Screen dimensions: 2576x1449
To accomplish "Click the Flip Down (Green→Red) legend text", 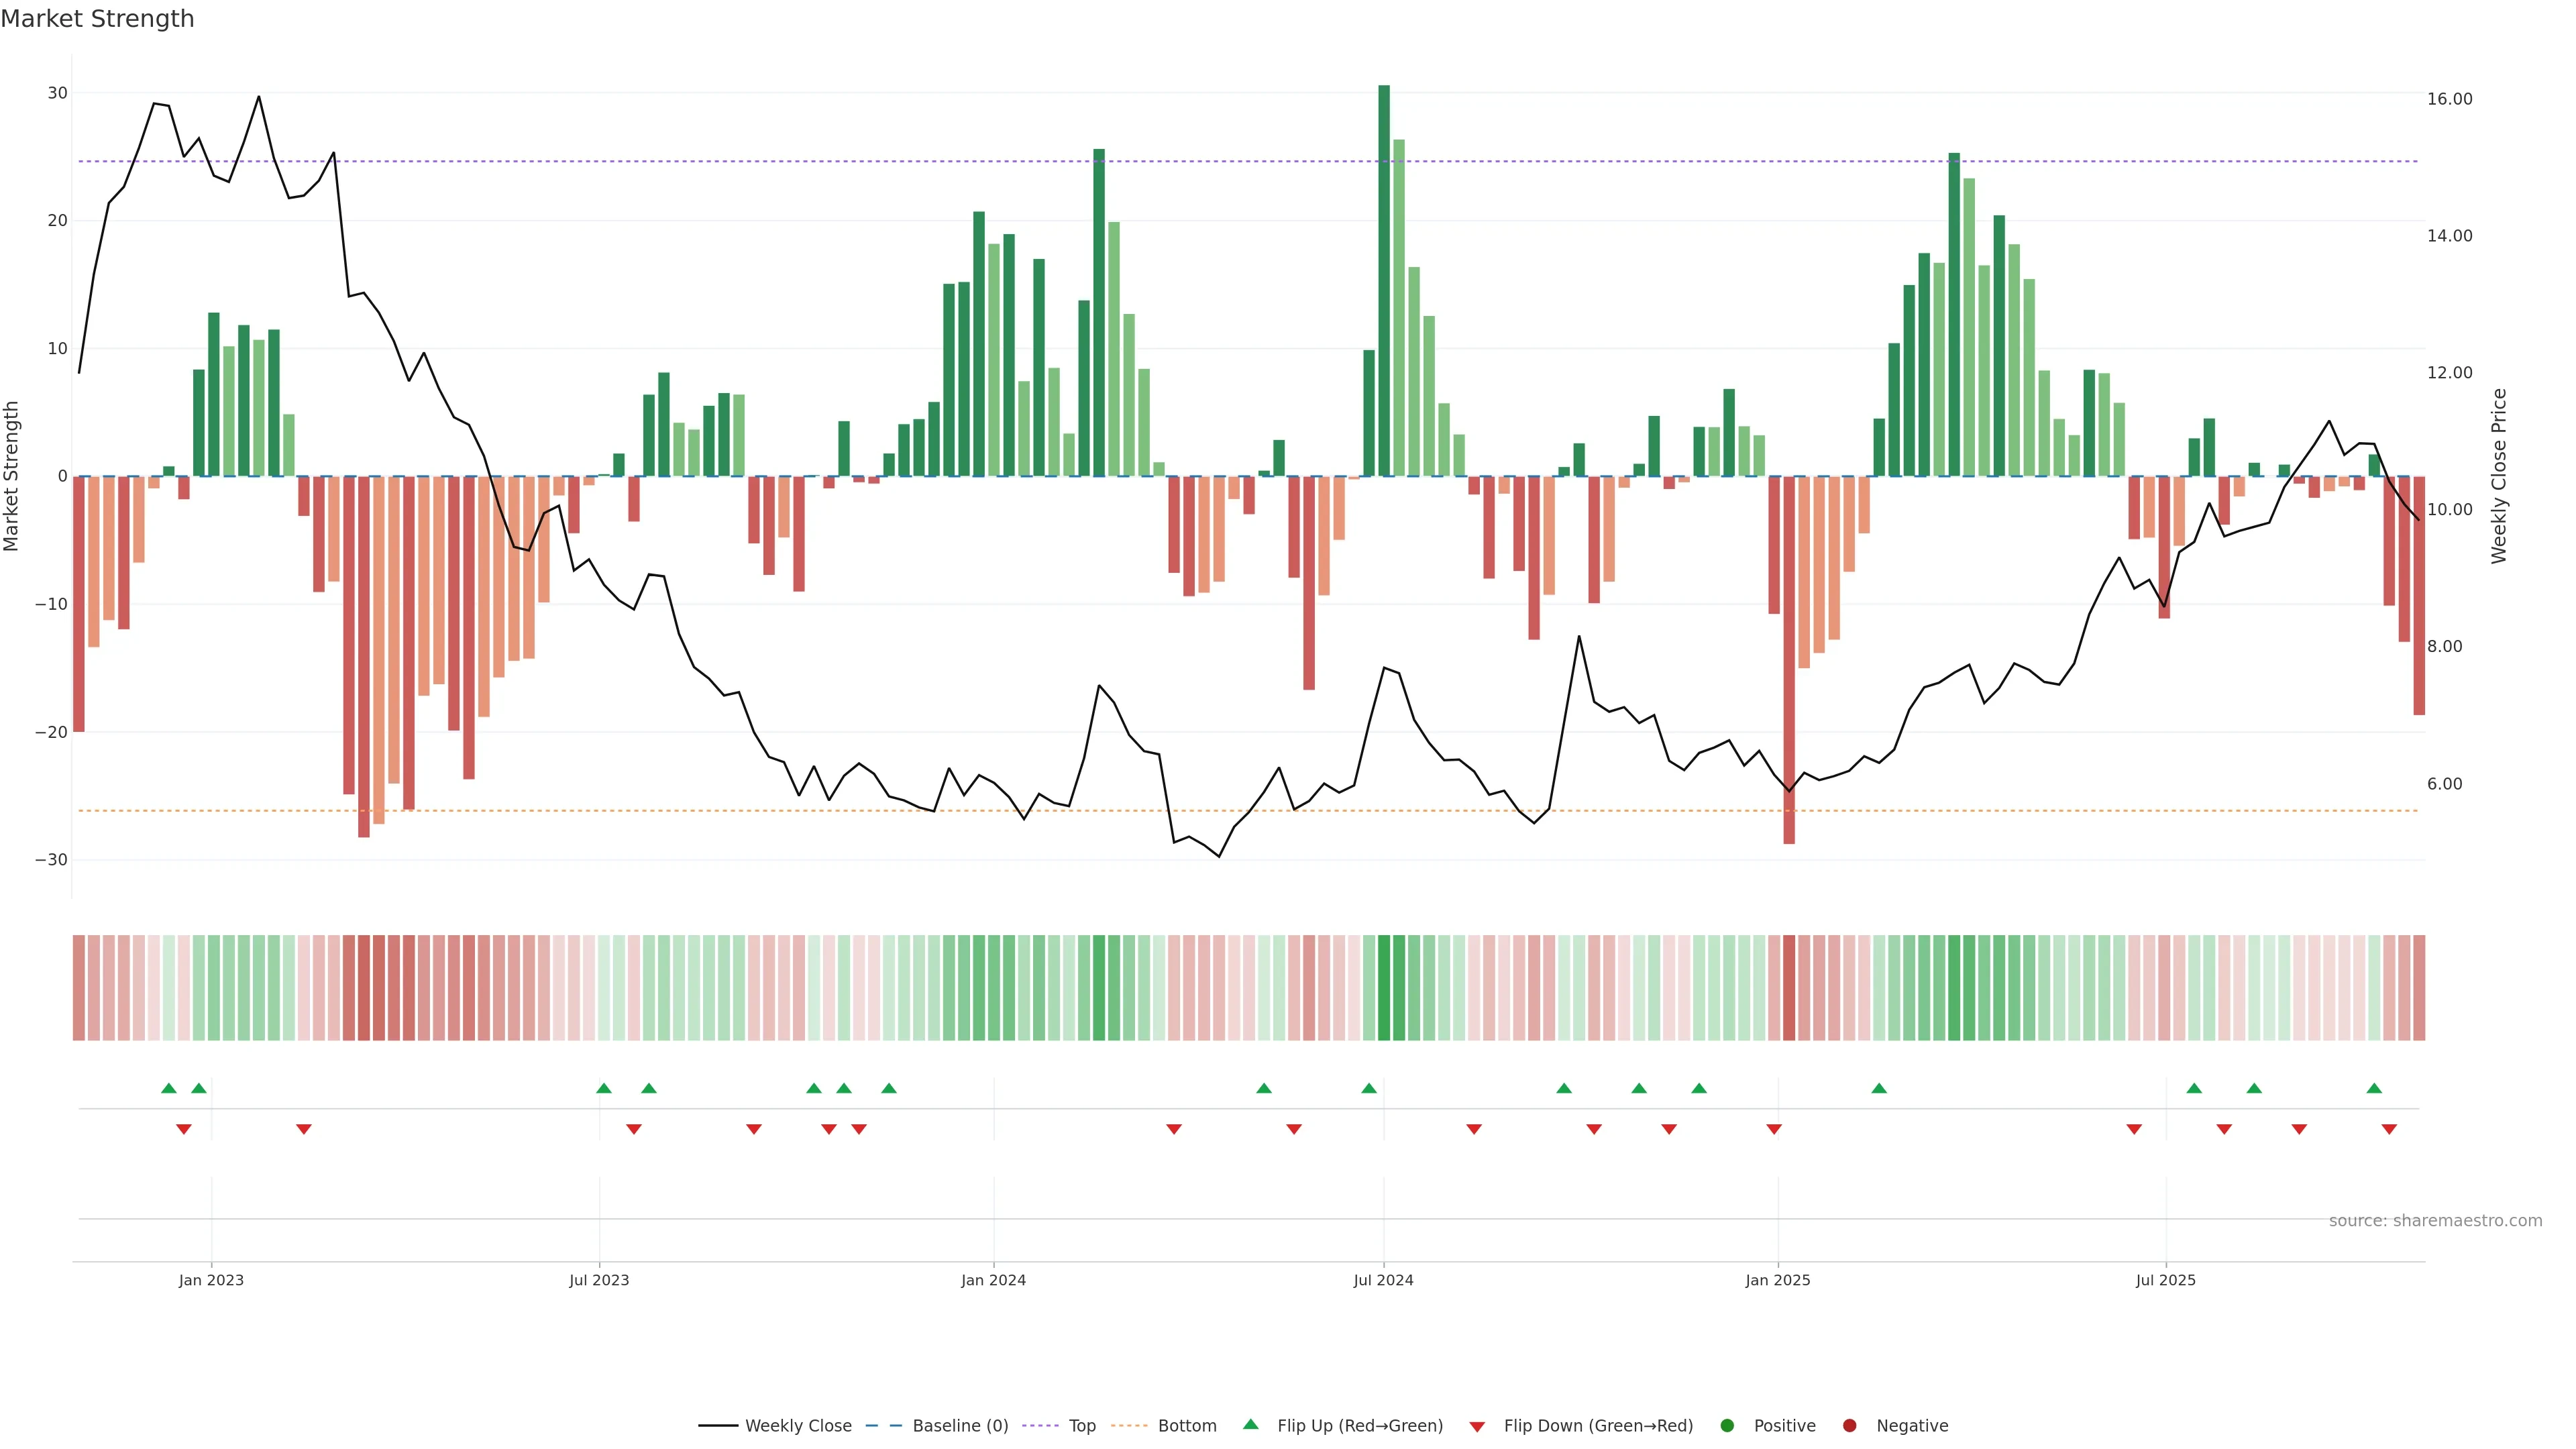I will click(x=1598, y=1426).
